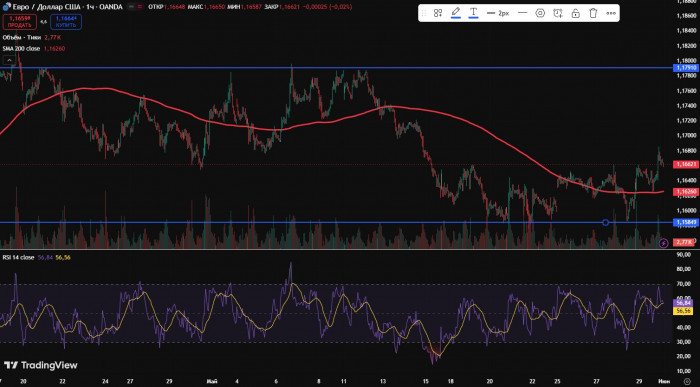The height and width of the screenshot is (387, 700).
Task: Click Июн on the time axis
Action: coord(664,381)
